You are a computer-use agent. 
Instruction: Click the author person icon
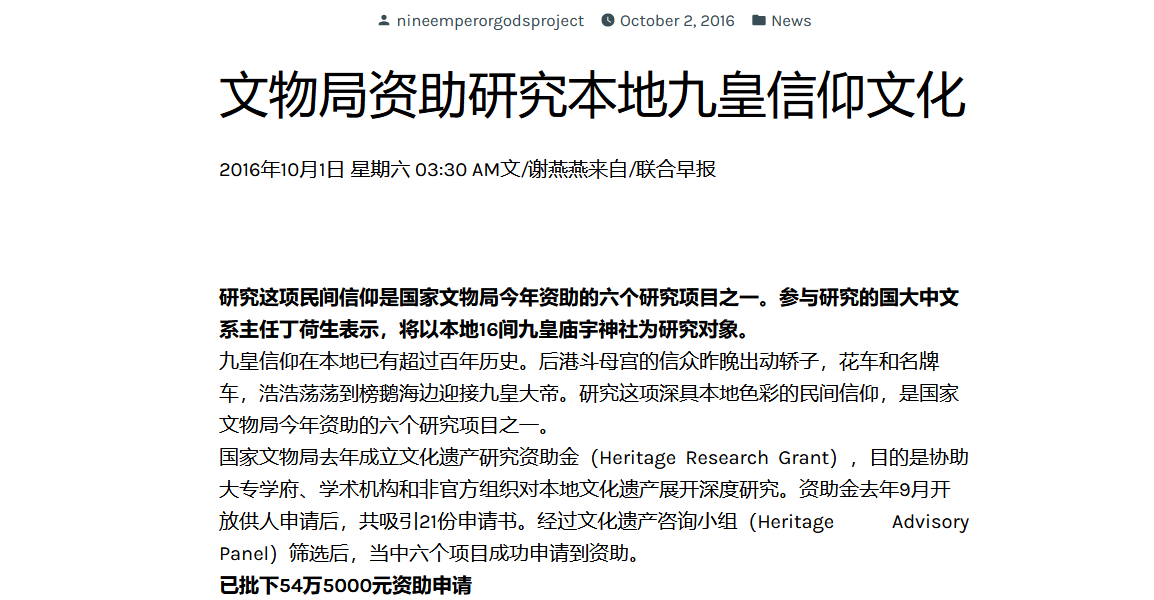[x=384, y=21]
